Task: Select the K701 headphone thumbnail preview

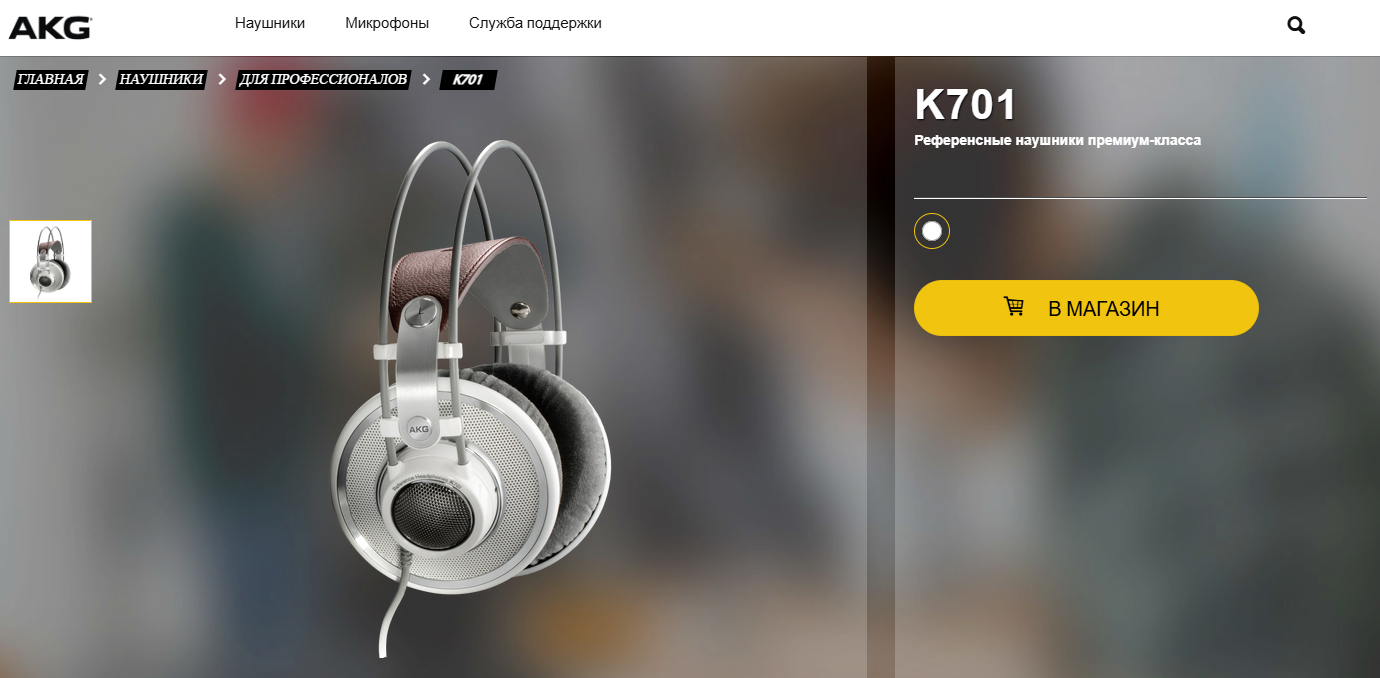Action: pyautogui.click(x=51, y=261)
